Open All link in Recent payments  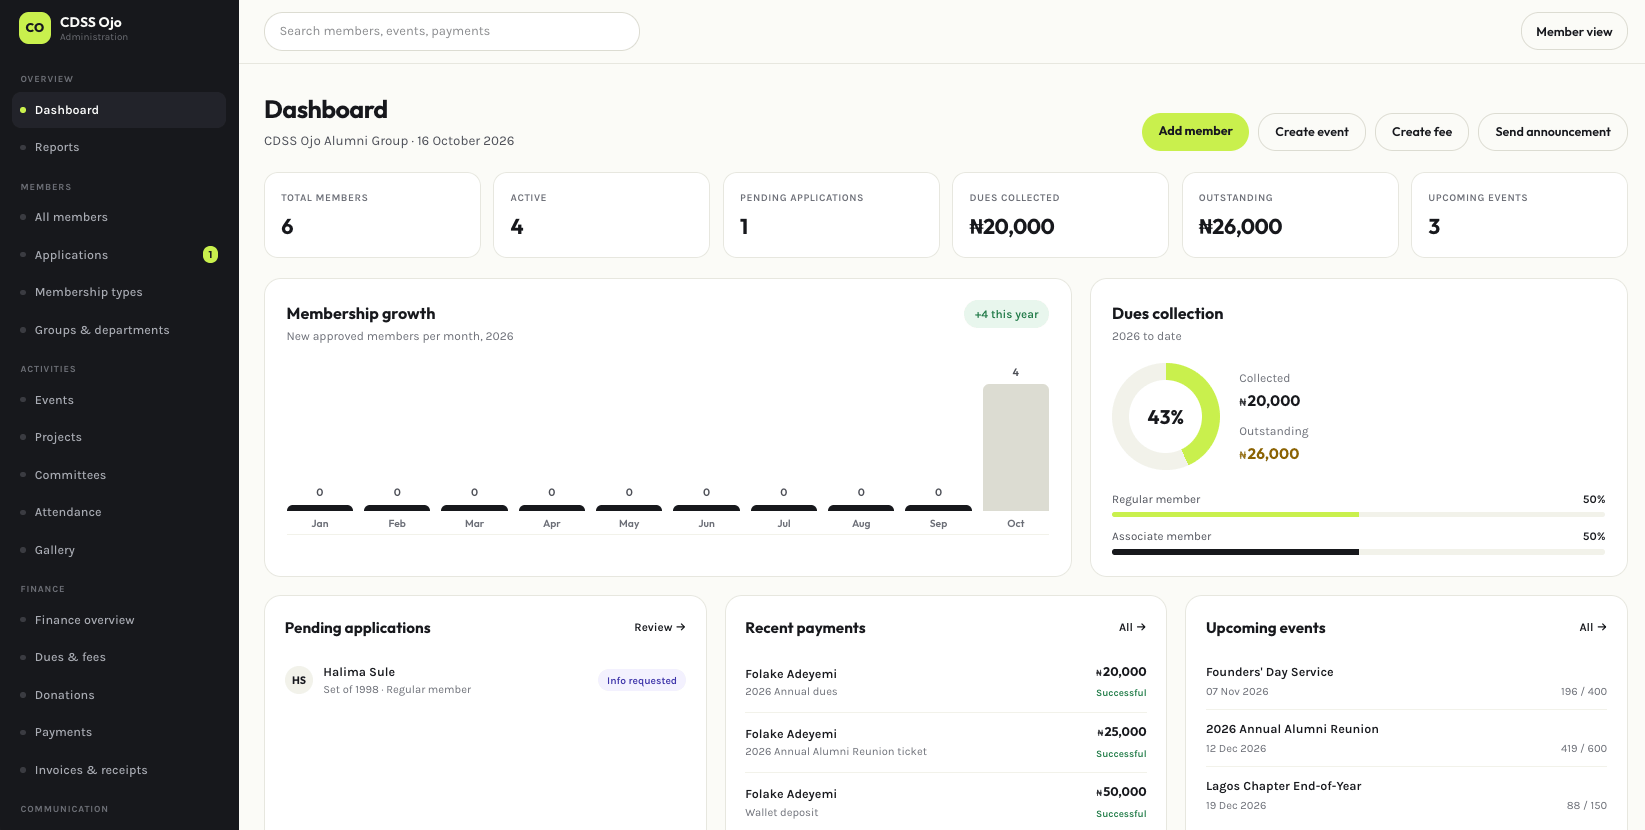tap(1132, 628)
